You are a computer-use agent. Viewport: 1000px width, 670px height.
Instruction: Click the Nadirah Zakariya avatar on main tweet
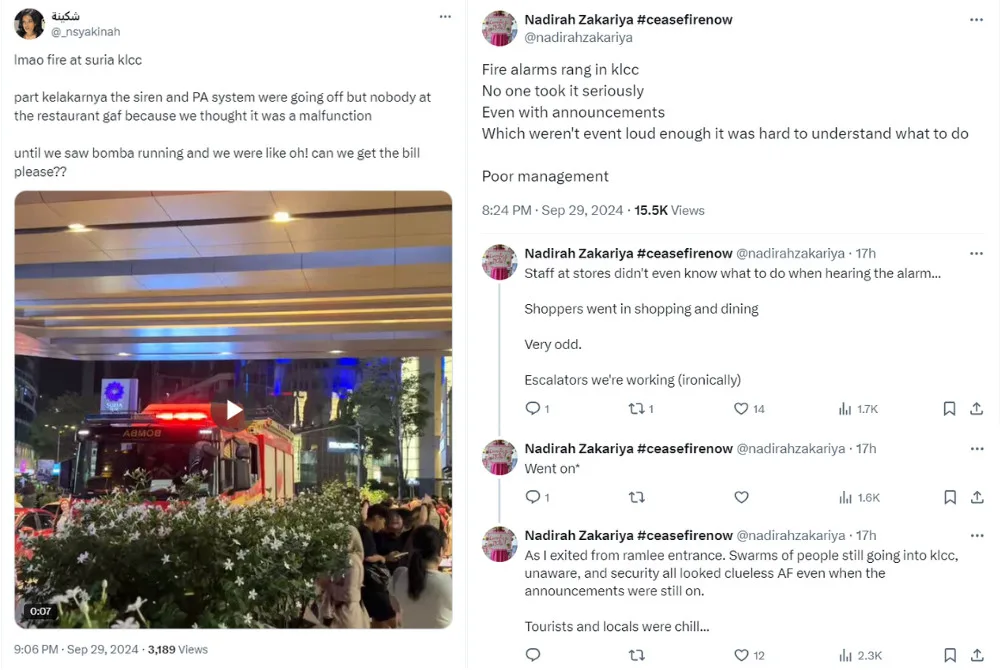coord(499,28)
